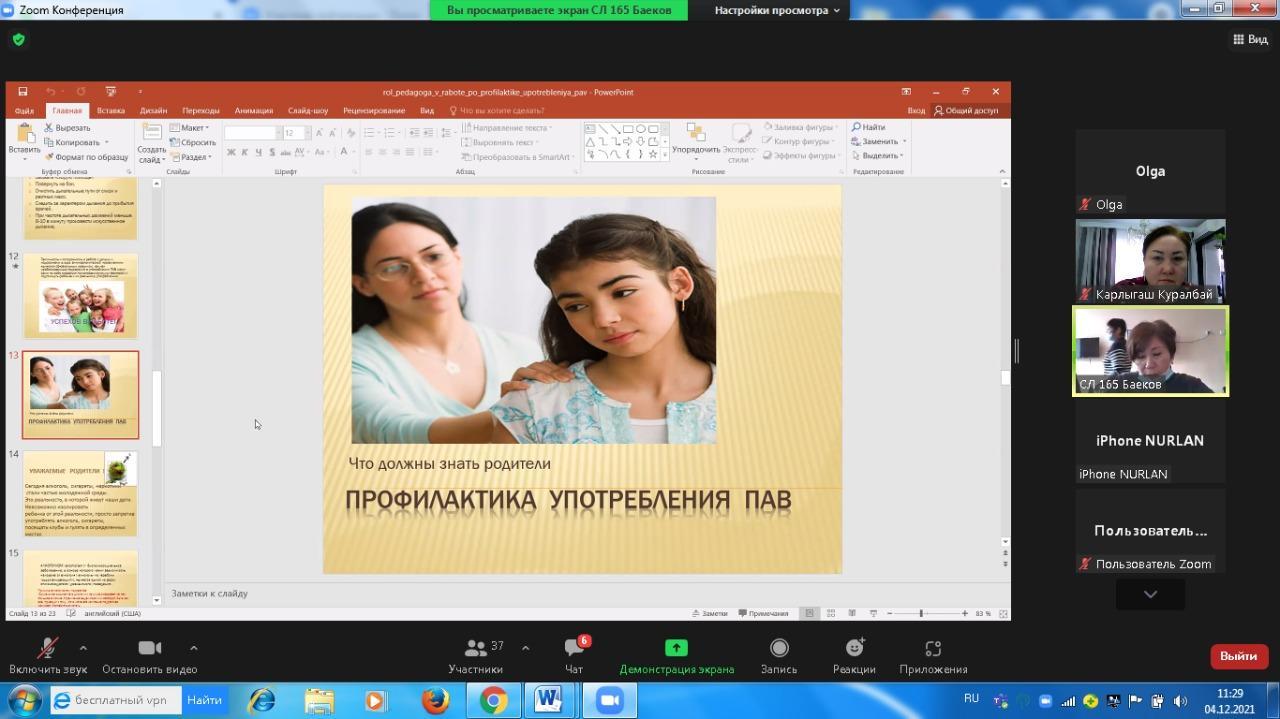Click the red Выйти button
This screenshot has width=1280, height=719.
1238,656
